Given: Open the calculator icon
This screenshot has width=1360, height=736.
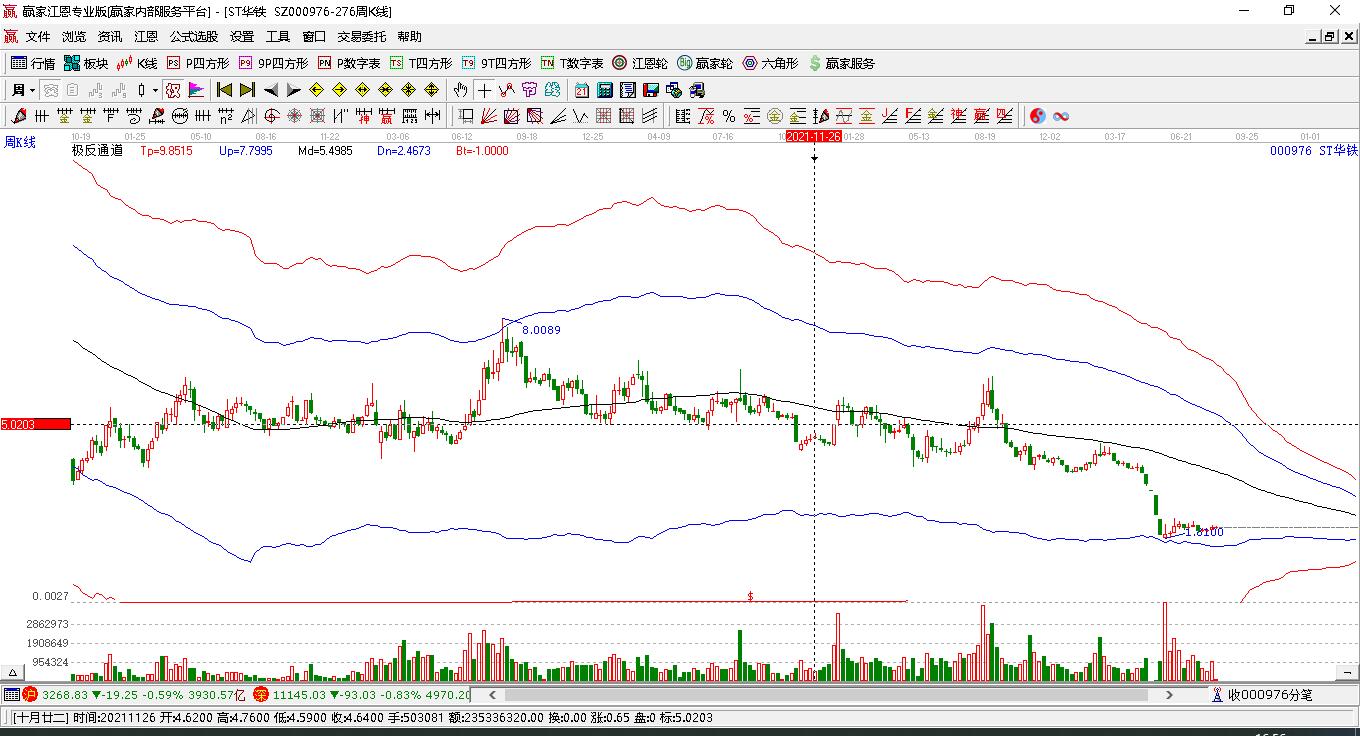Looking at the screenshot, I should (605, 90).
